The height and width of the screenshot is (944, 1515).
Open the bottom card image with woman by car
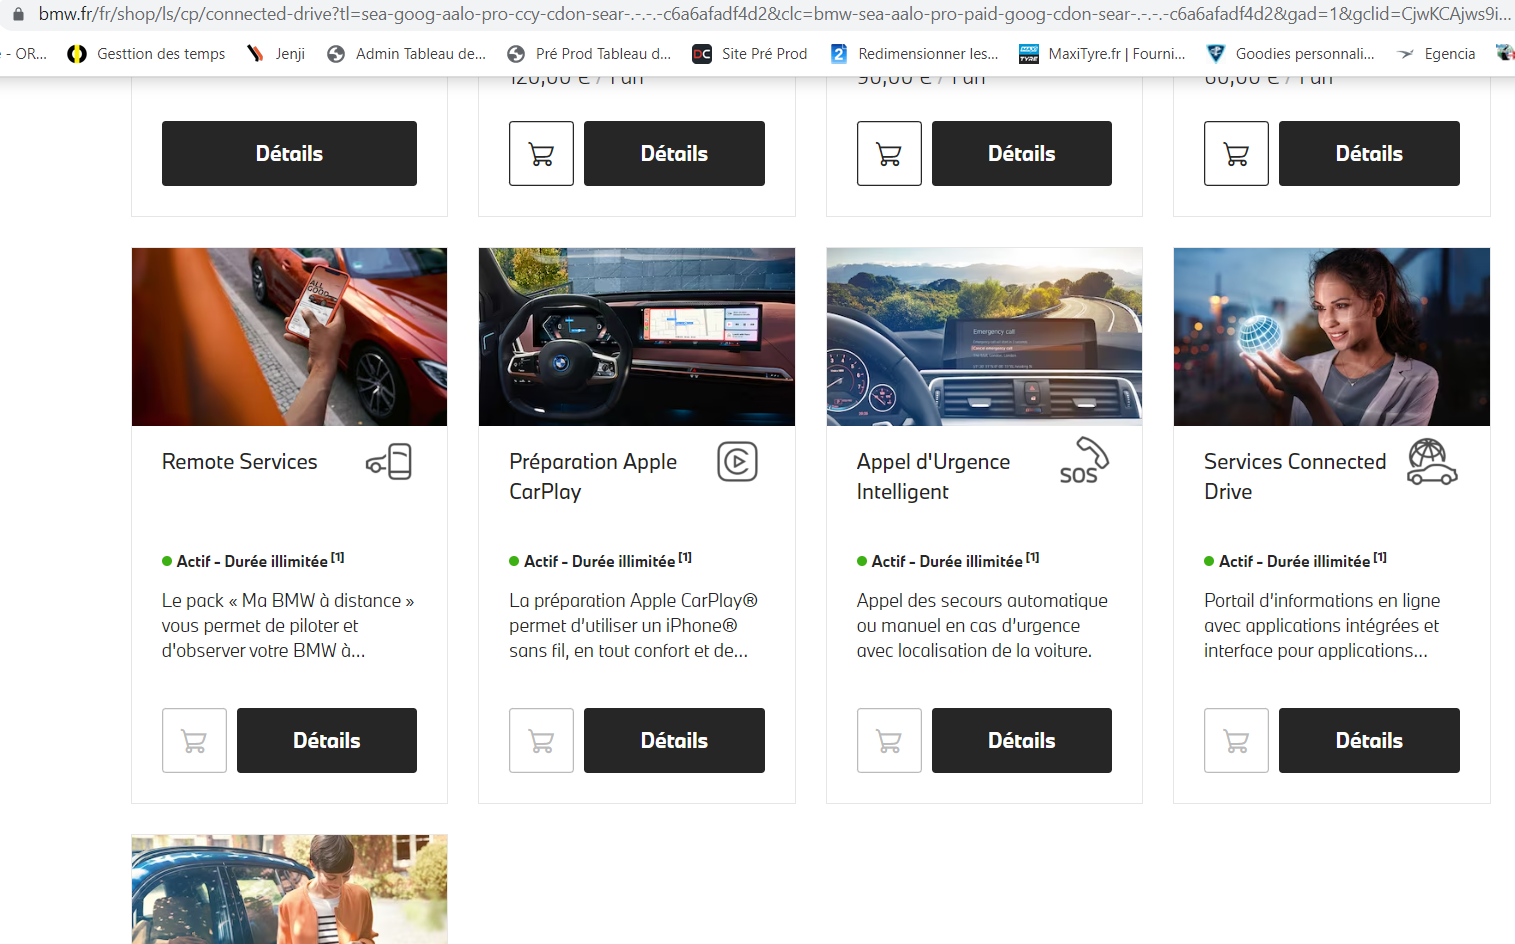[x=289, y=889]
